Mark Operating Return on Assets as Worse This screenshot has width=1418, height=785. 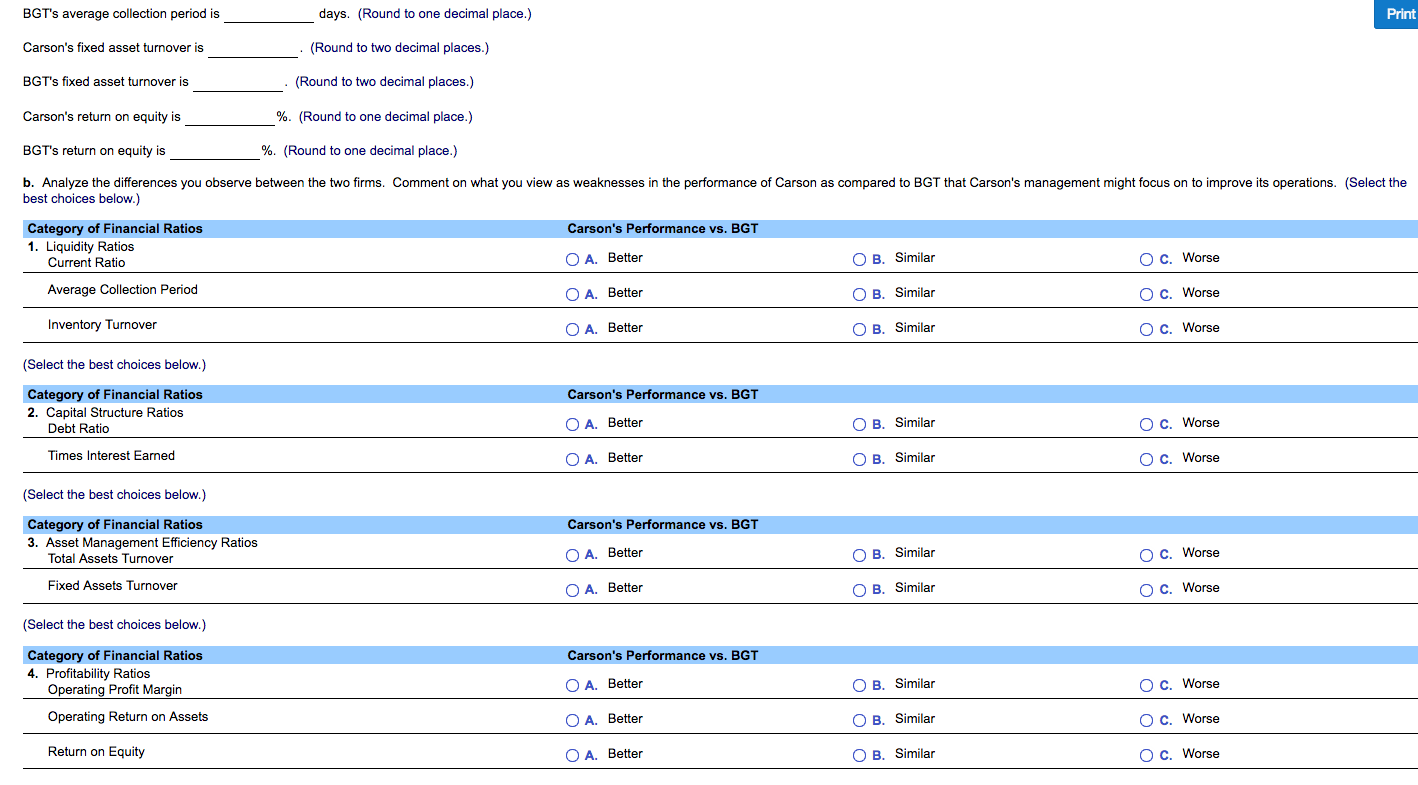(1147, 720)
